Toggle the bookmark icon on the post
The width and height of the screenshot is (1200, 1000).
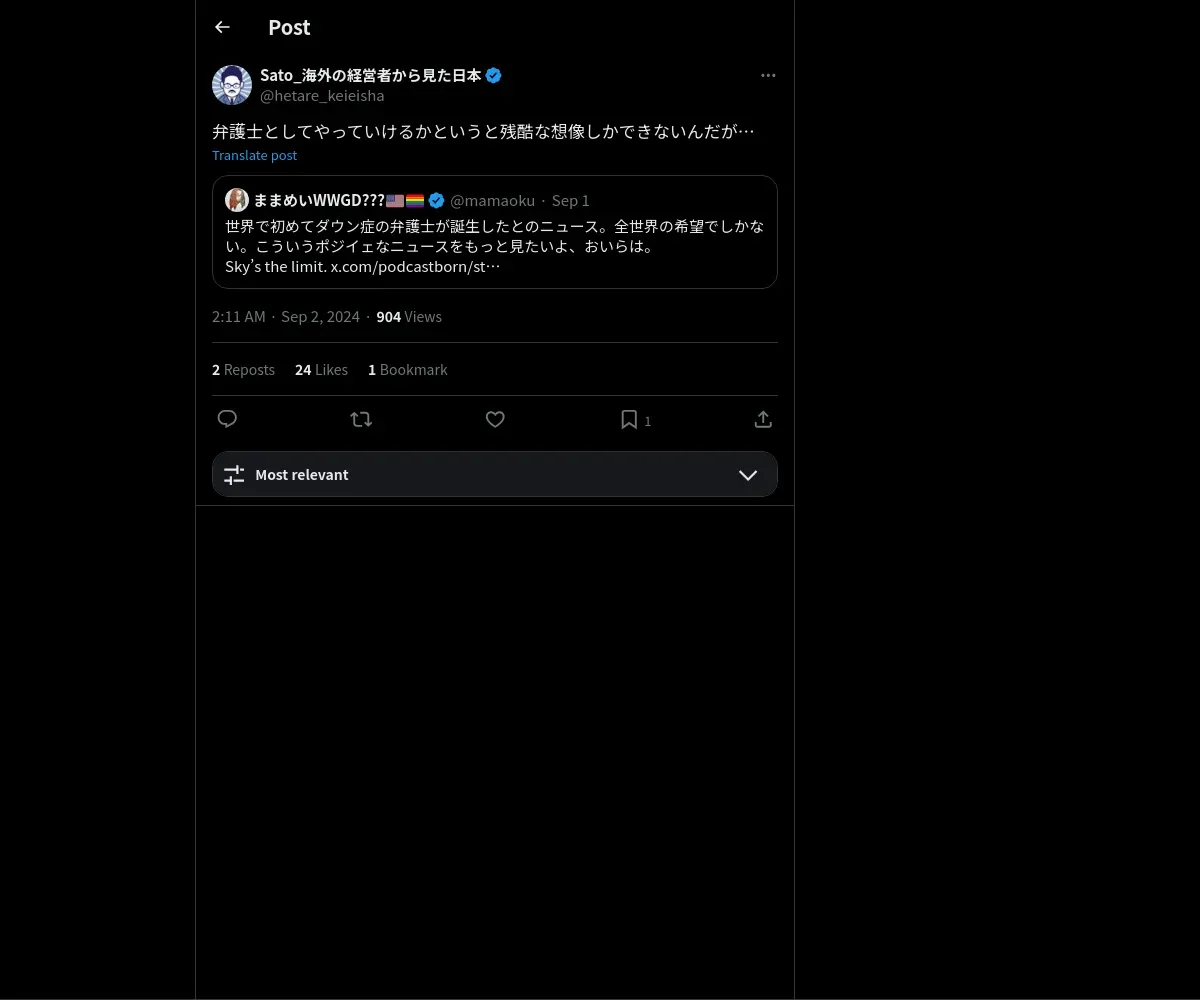point(629,419)
